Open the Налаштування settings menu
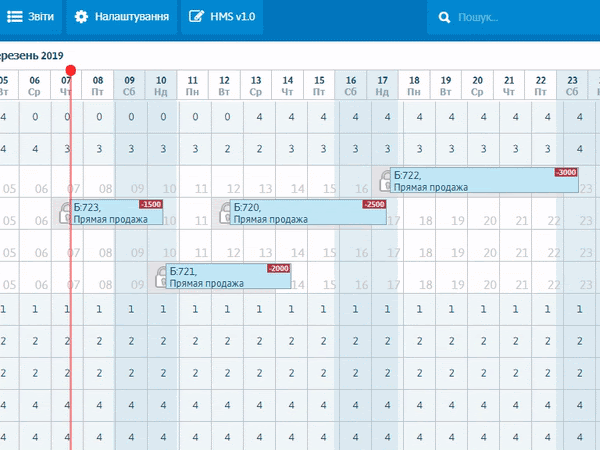 click(x=121, y=17)
